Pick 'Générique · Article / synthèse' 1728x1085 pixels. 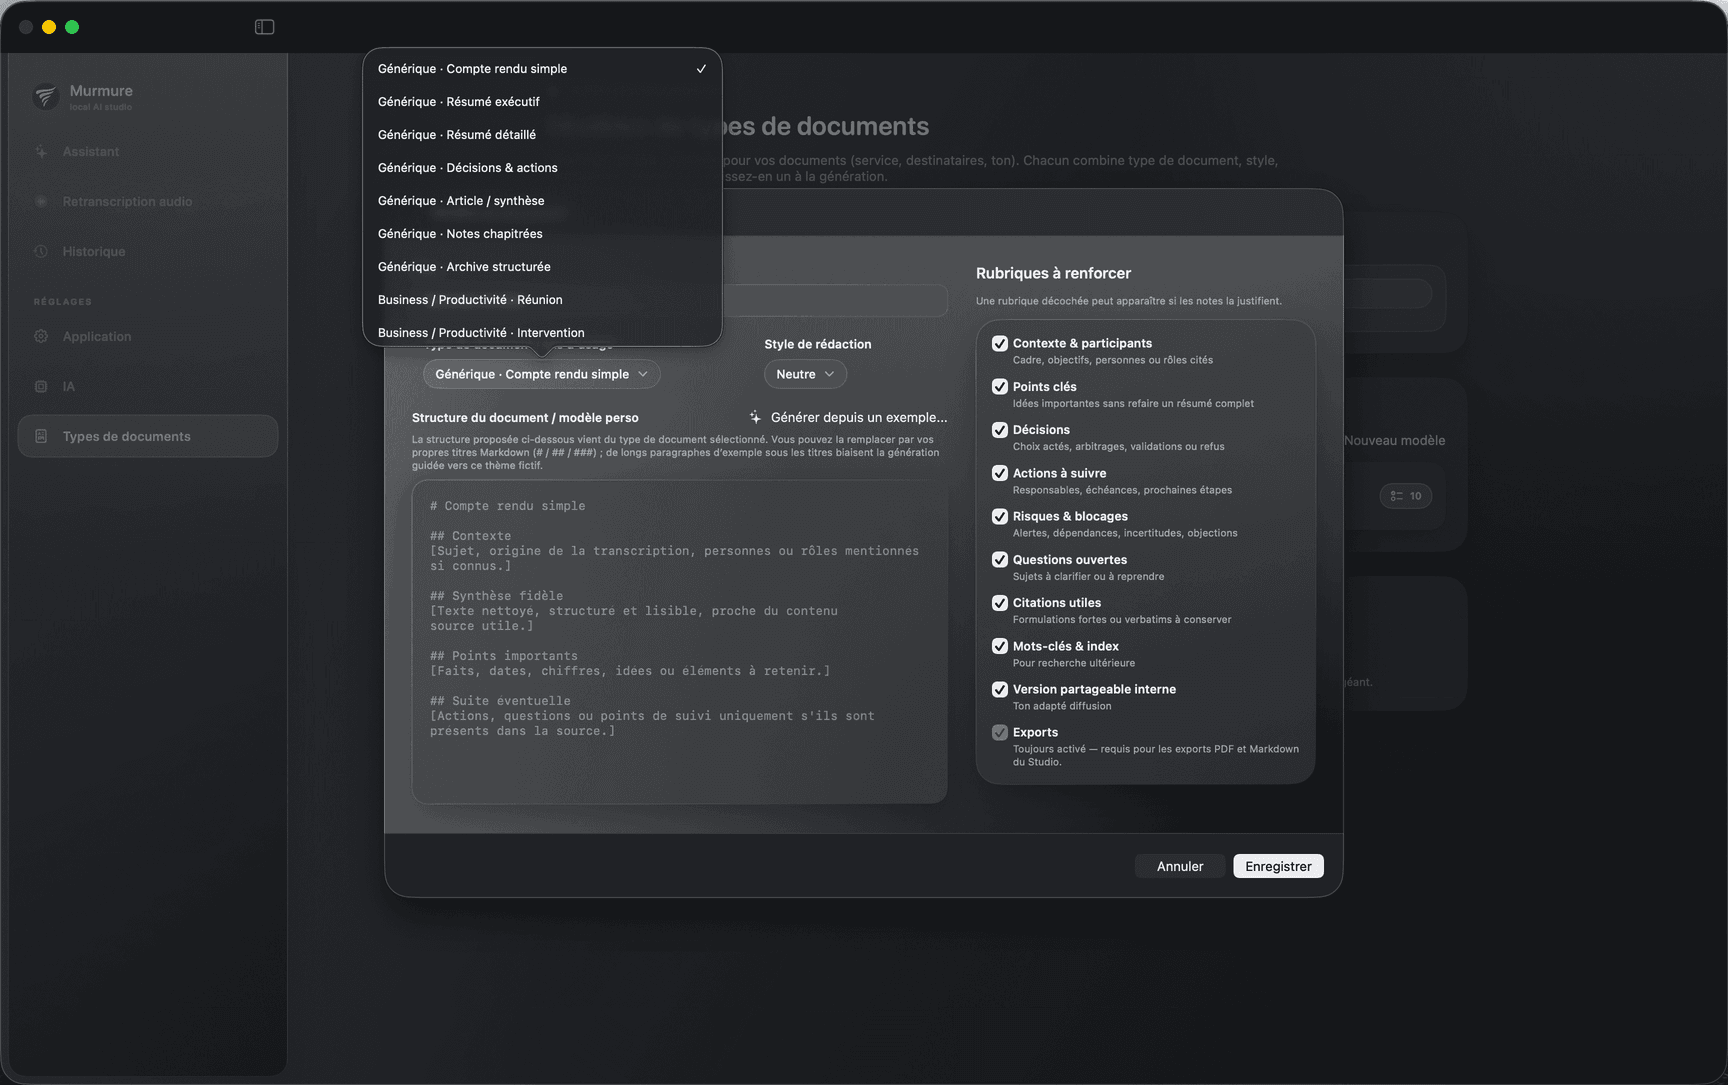(542, 201)
